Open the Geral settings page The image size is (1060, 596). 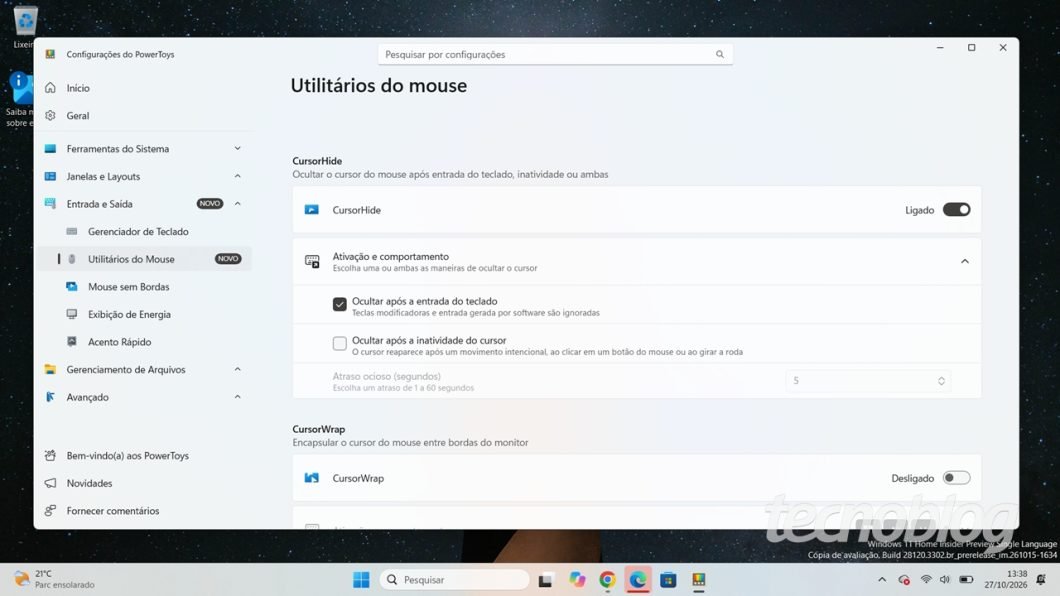tap(77, 116)
